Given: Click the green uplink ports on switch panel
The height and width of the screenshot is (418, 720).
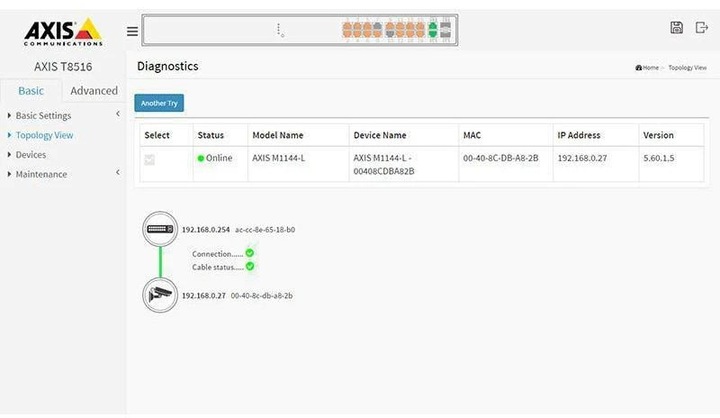Looking at the screenshot, I should 433,30.
